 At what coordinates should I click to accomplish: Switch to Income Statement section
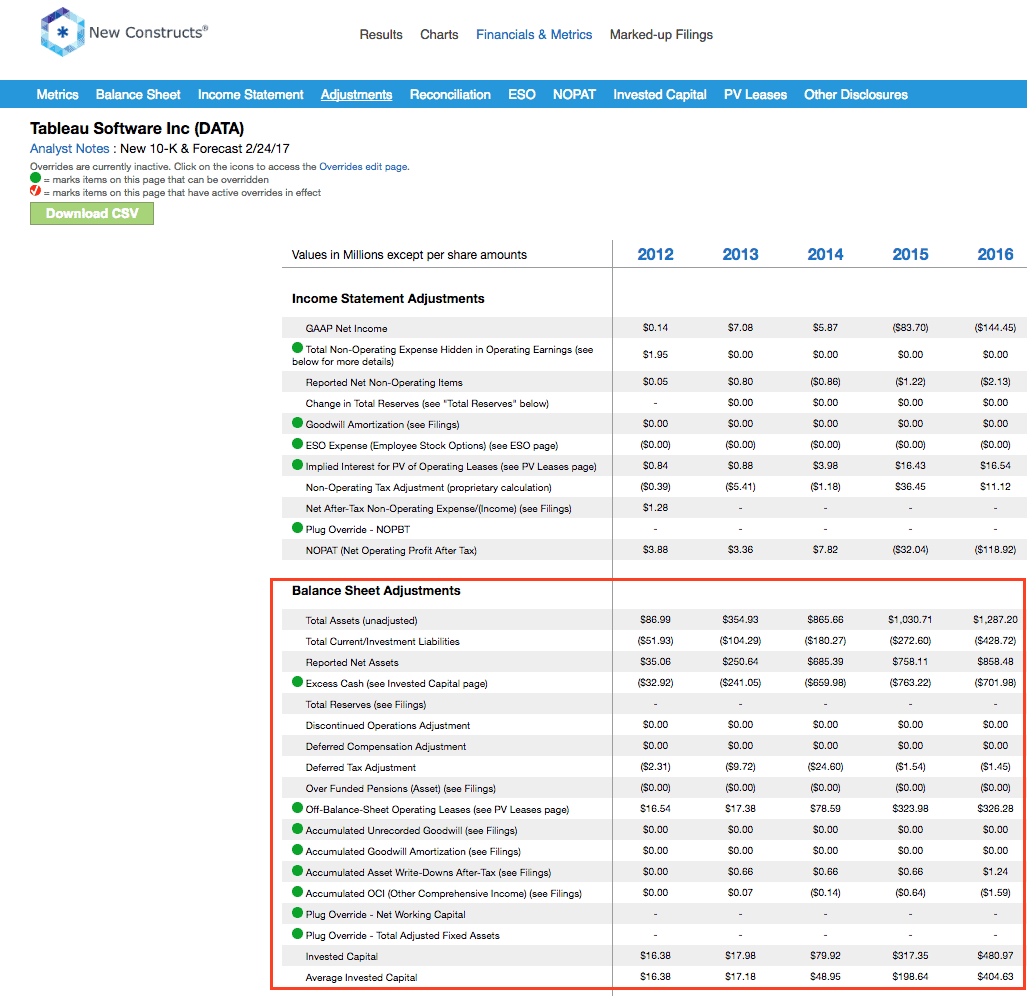coord(251,94)
